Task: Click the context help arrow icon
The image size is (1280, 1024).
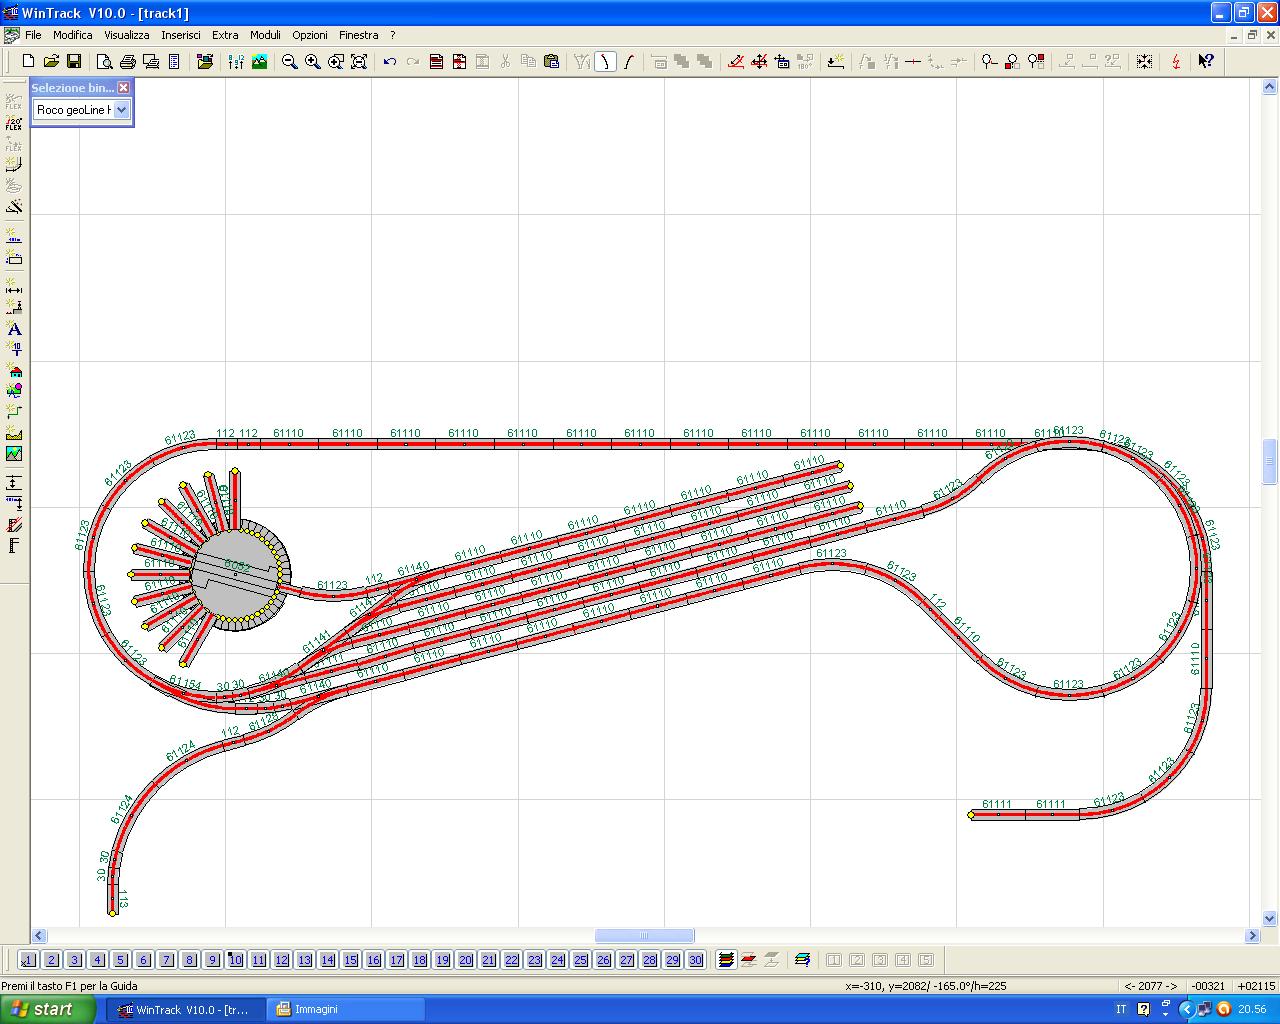Action: click(1206, 61)
